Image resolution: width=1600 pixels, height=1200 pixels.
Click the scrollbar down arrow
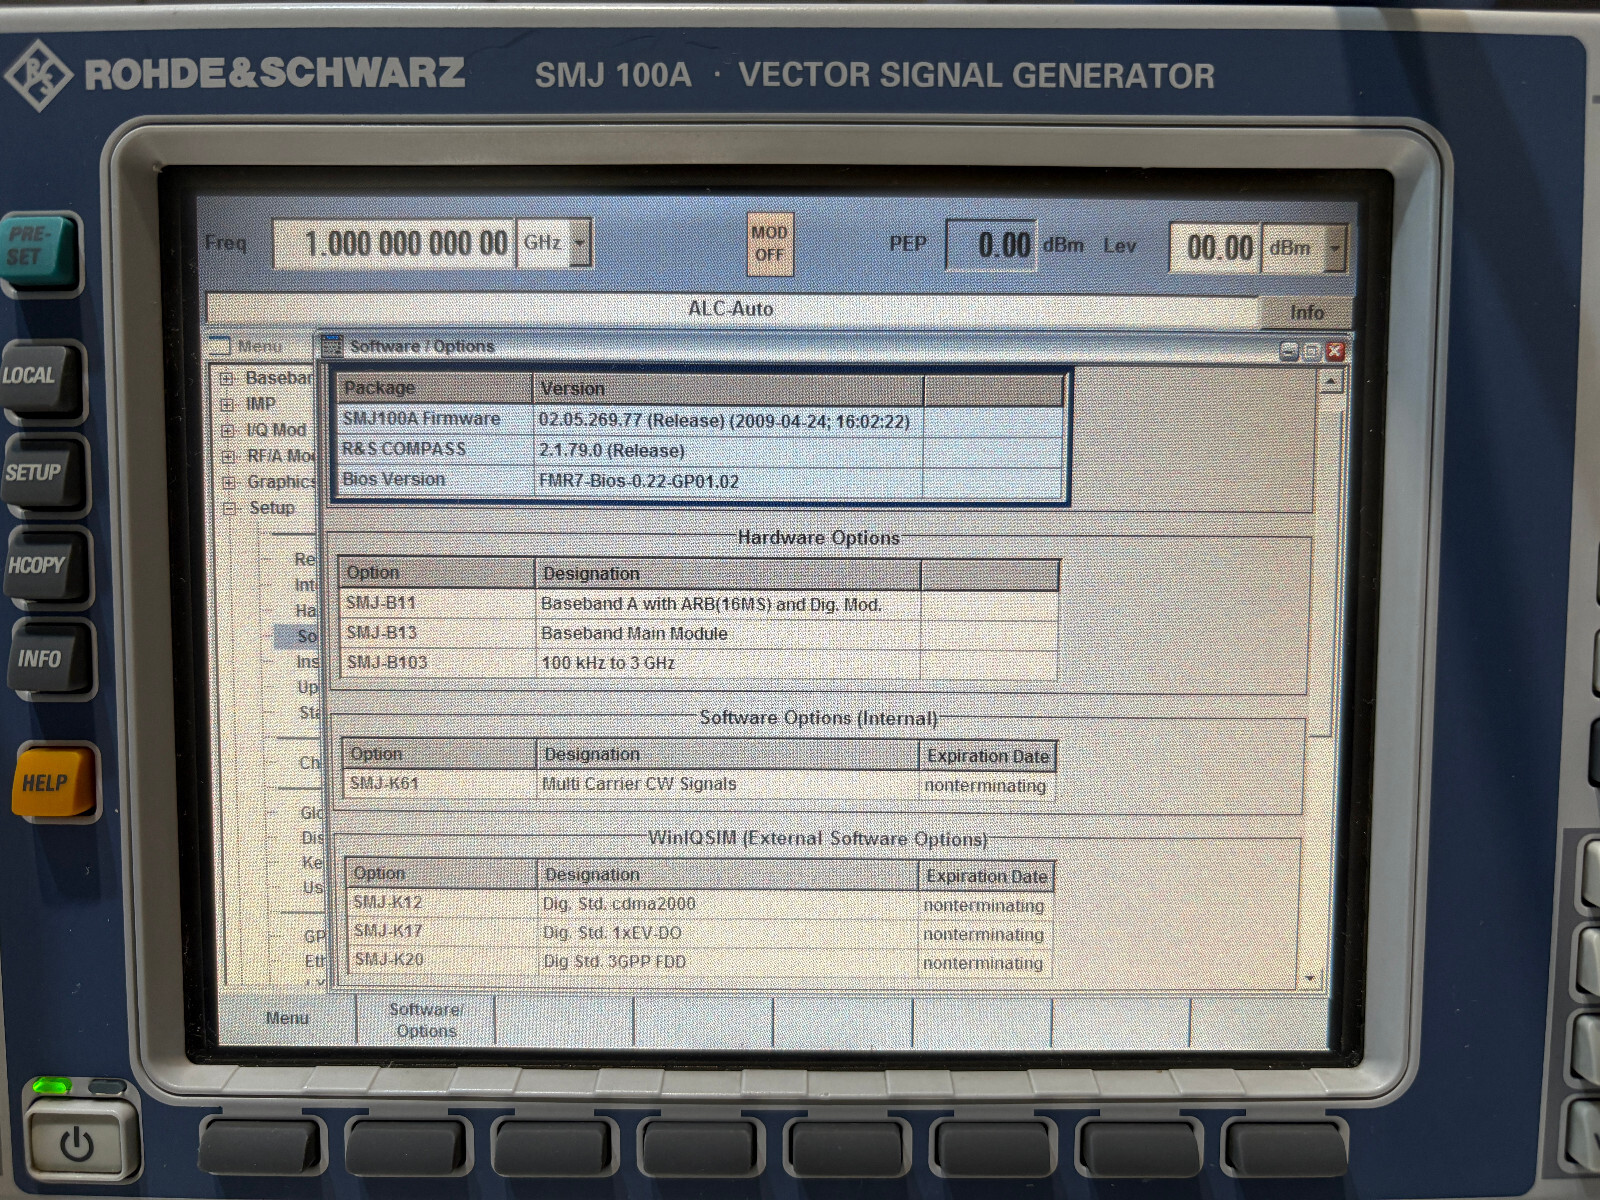(1312, 978)
